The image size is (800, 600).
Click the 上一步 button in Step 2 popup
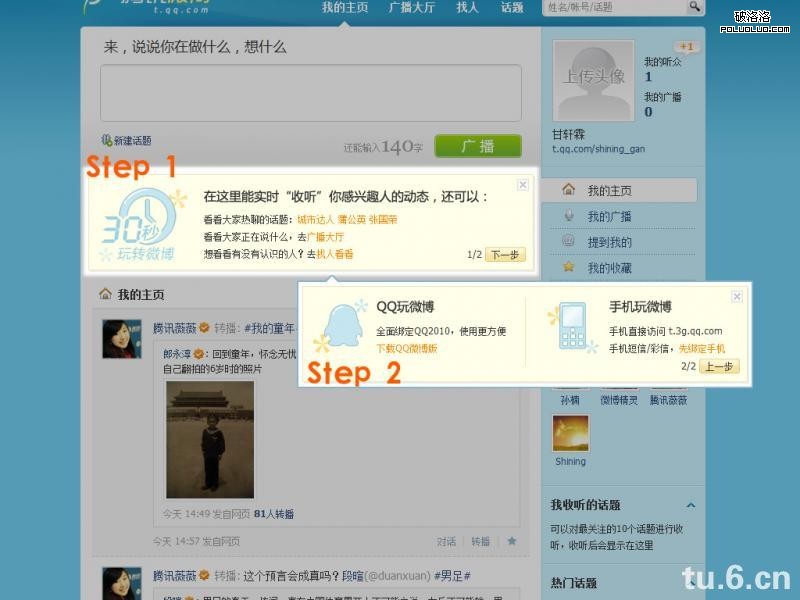719,367
